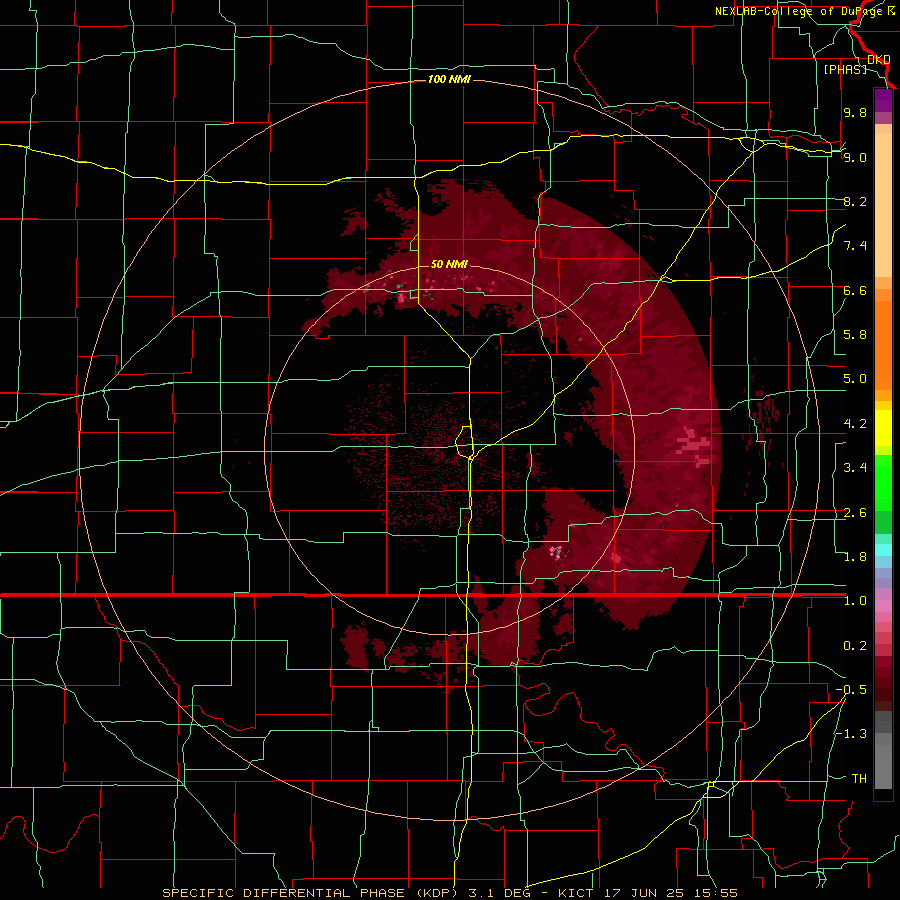This screenshot has width=900, height=900.
Task: Select the cyan swatch on the color bar
Action: [883, 550]
